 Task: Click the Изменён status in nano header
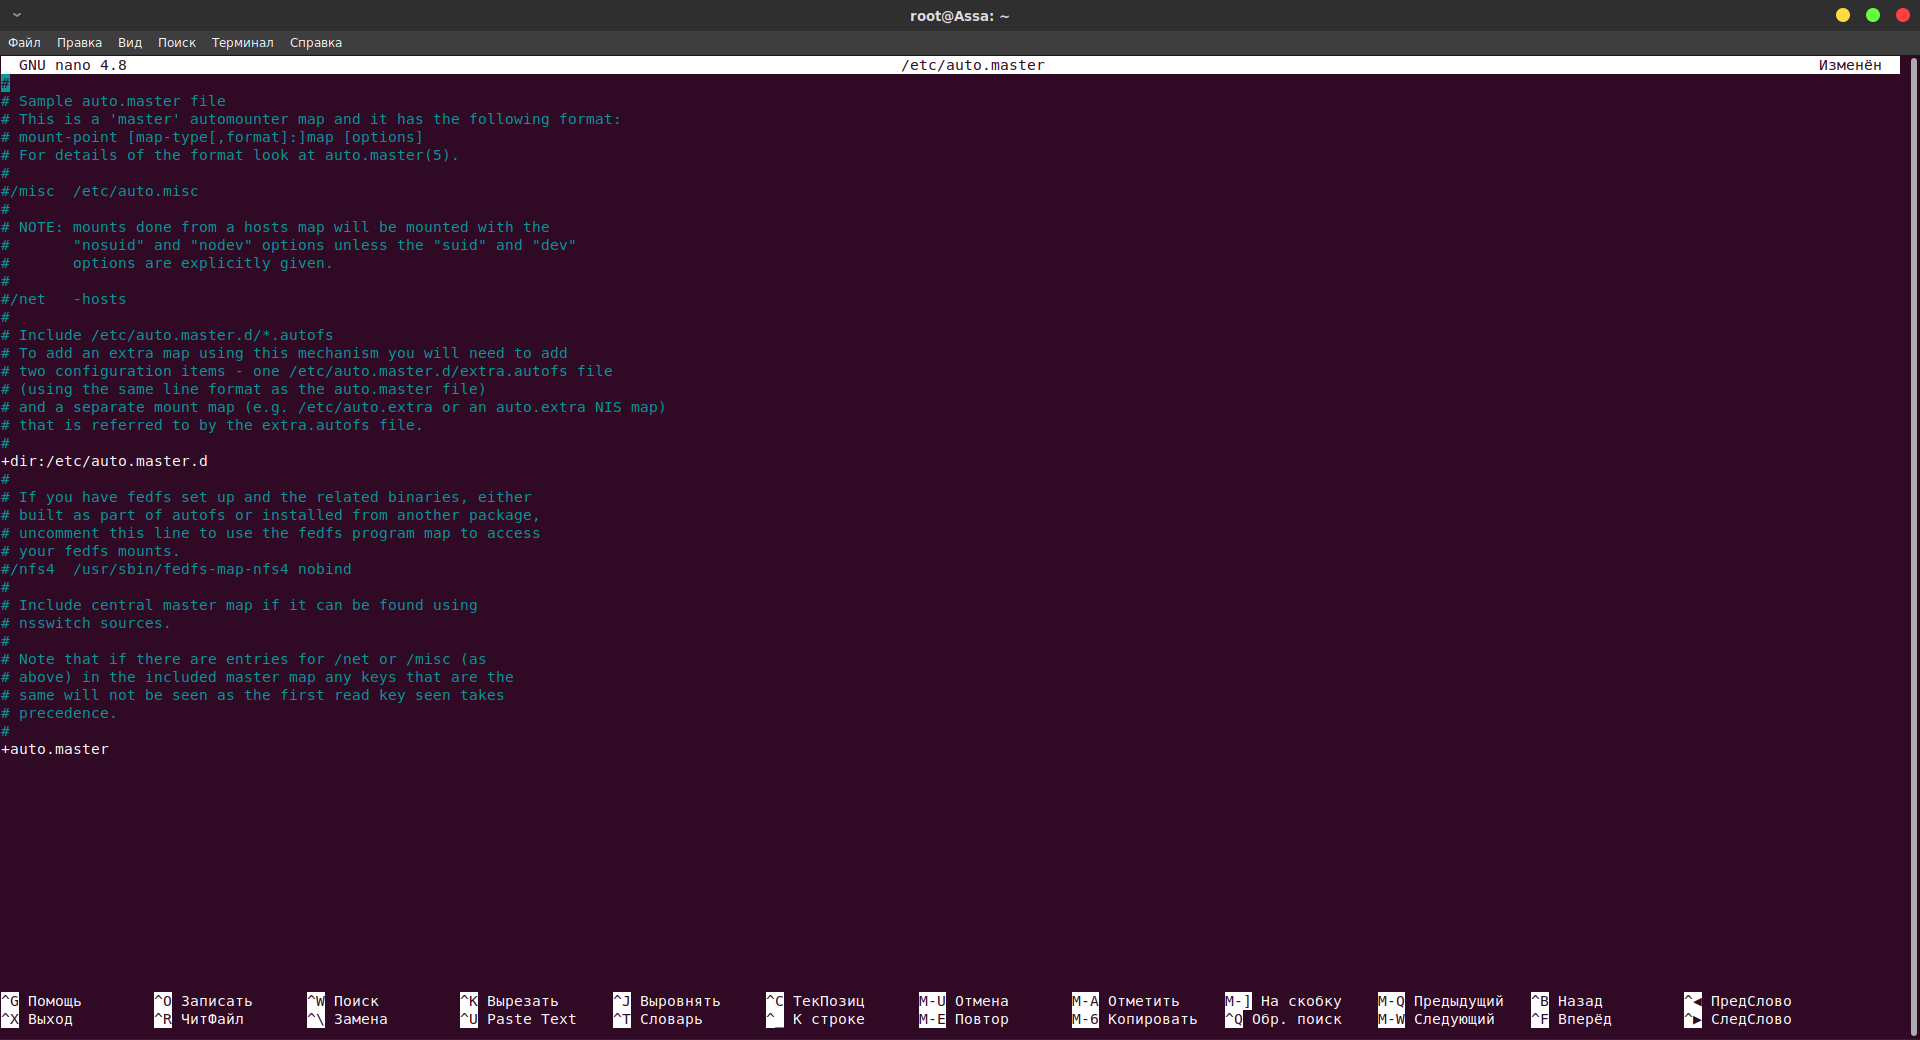1850,65
